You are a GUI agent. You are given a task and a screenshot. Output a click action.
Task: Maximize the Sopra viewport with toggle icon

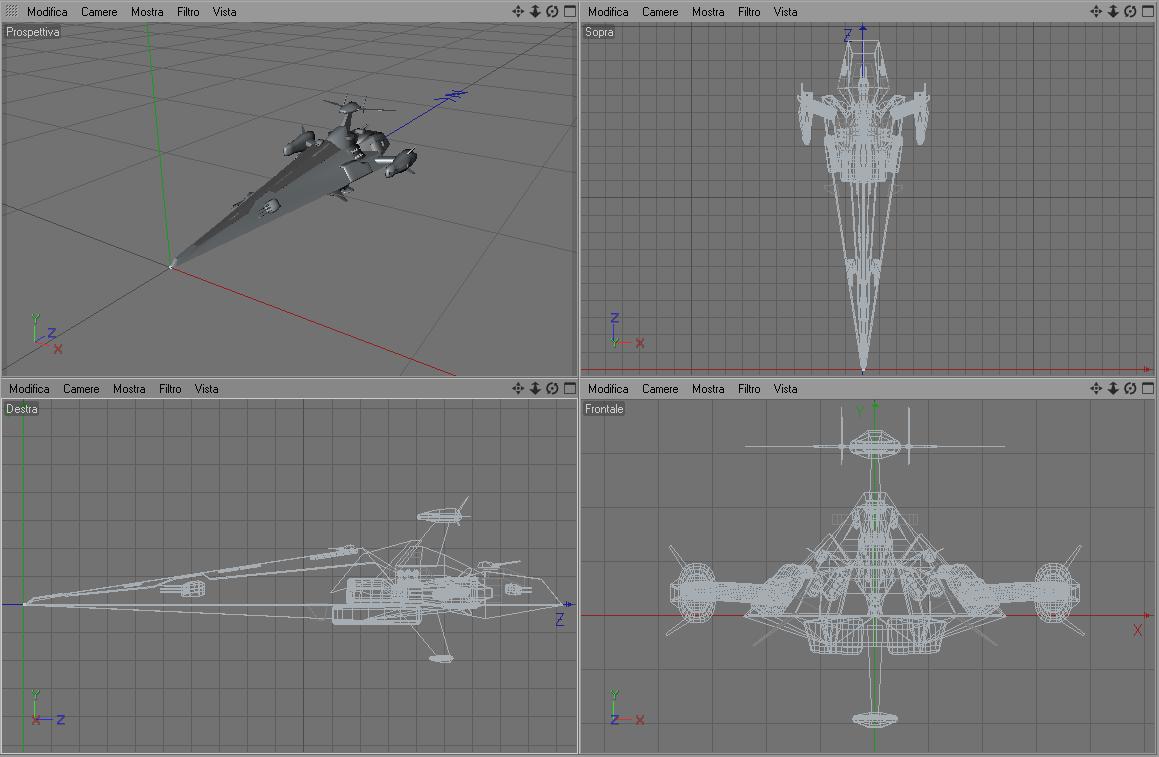point(1148,11)
